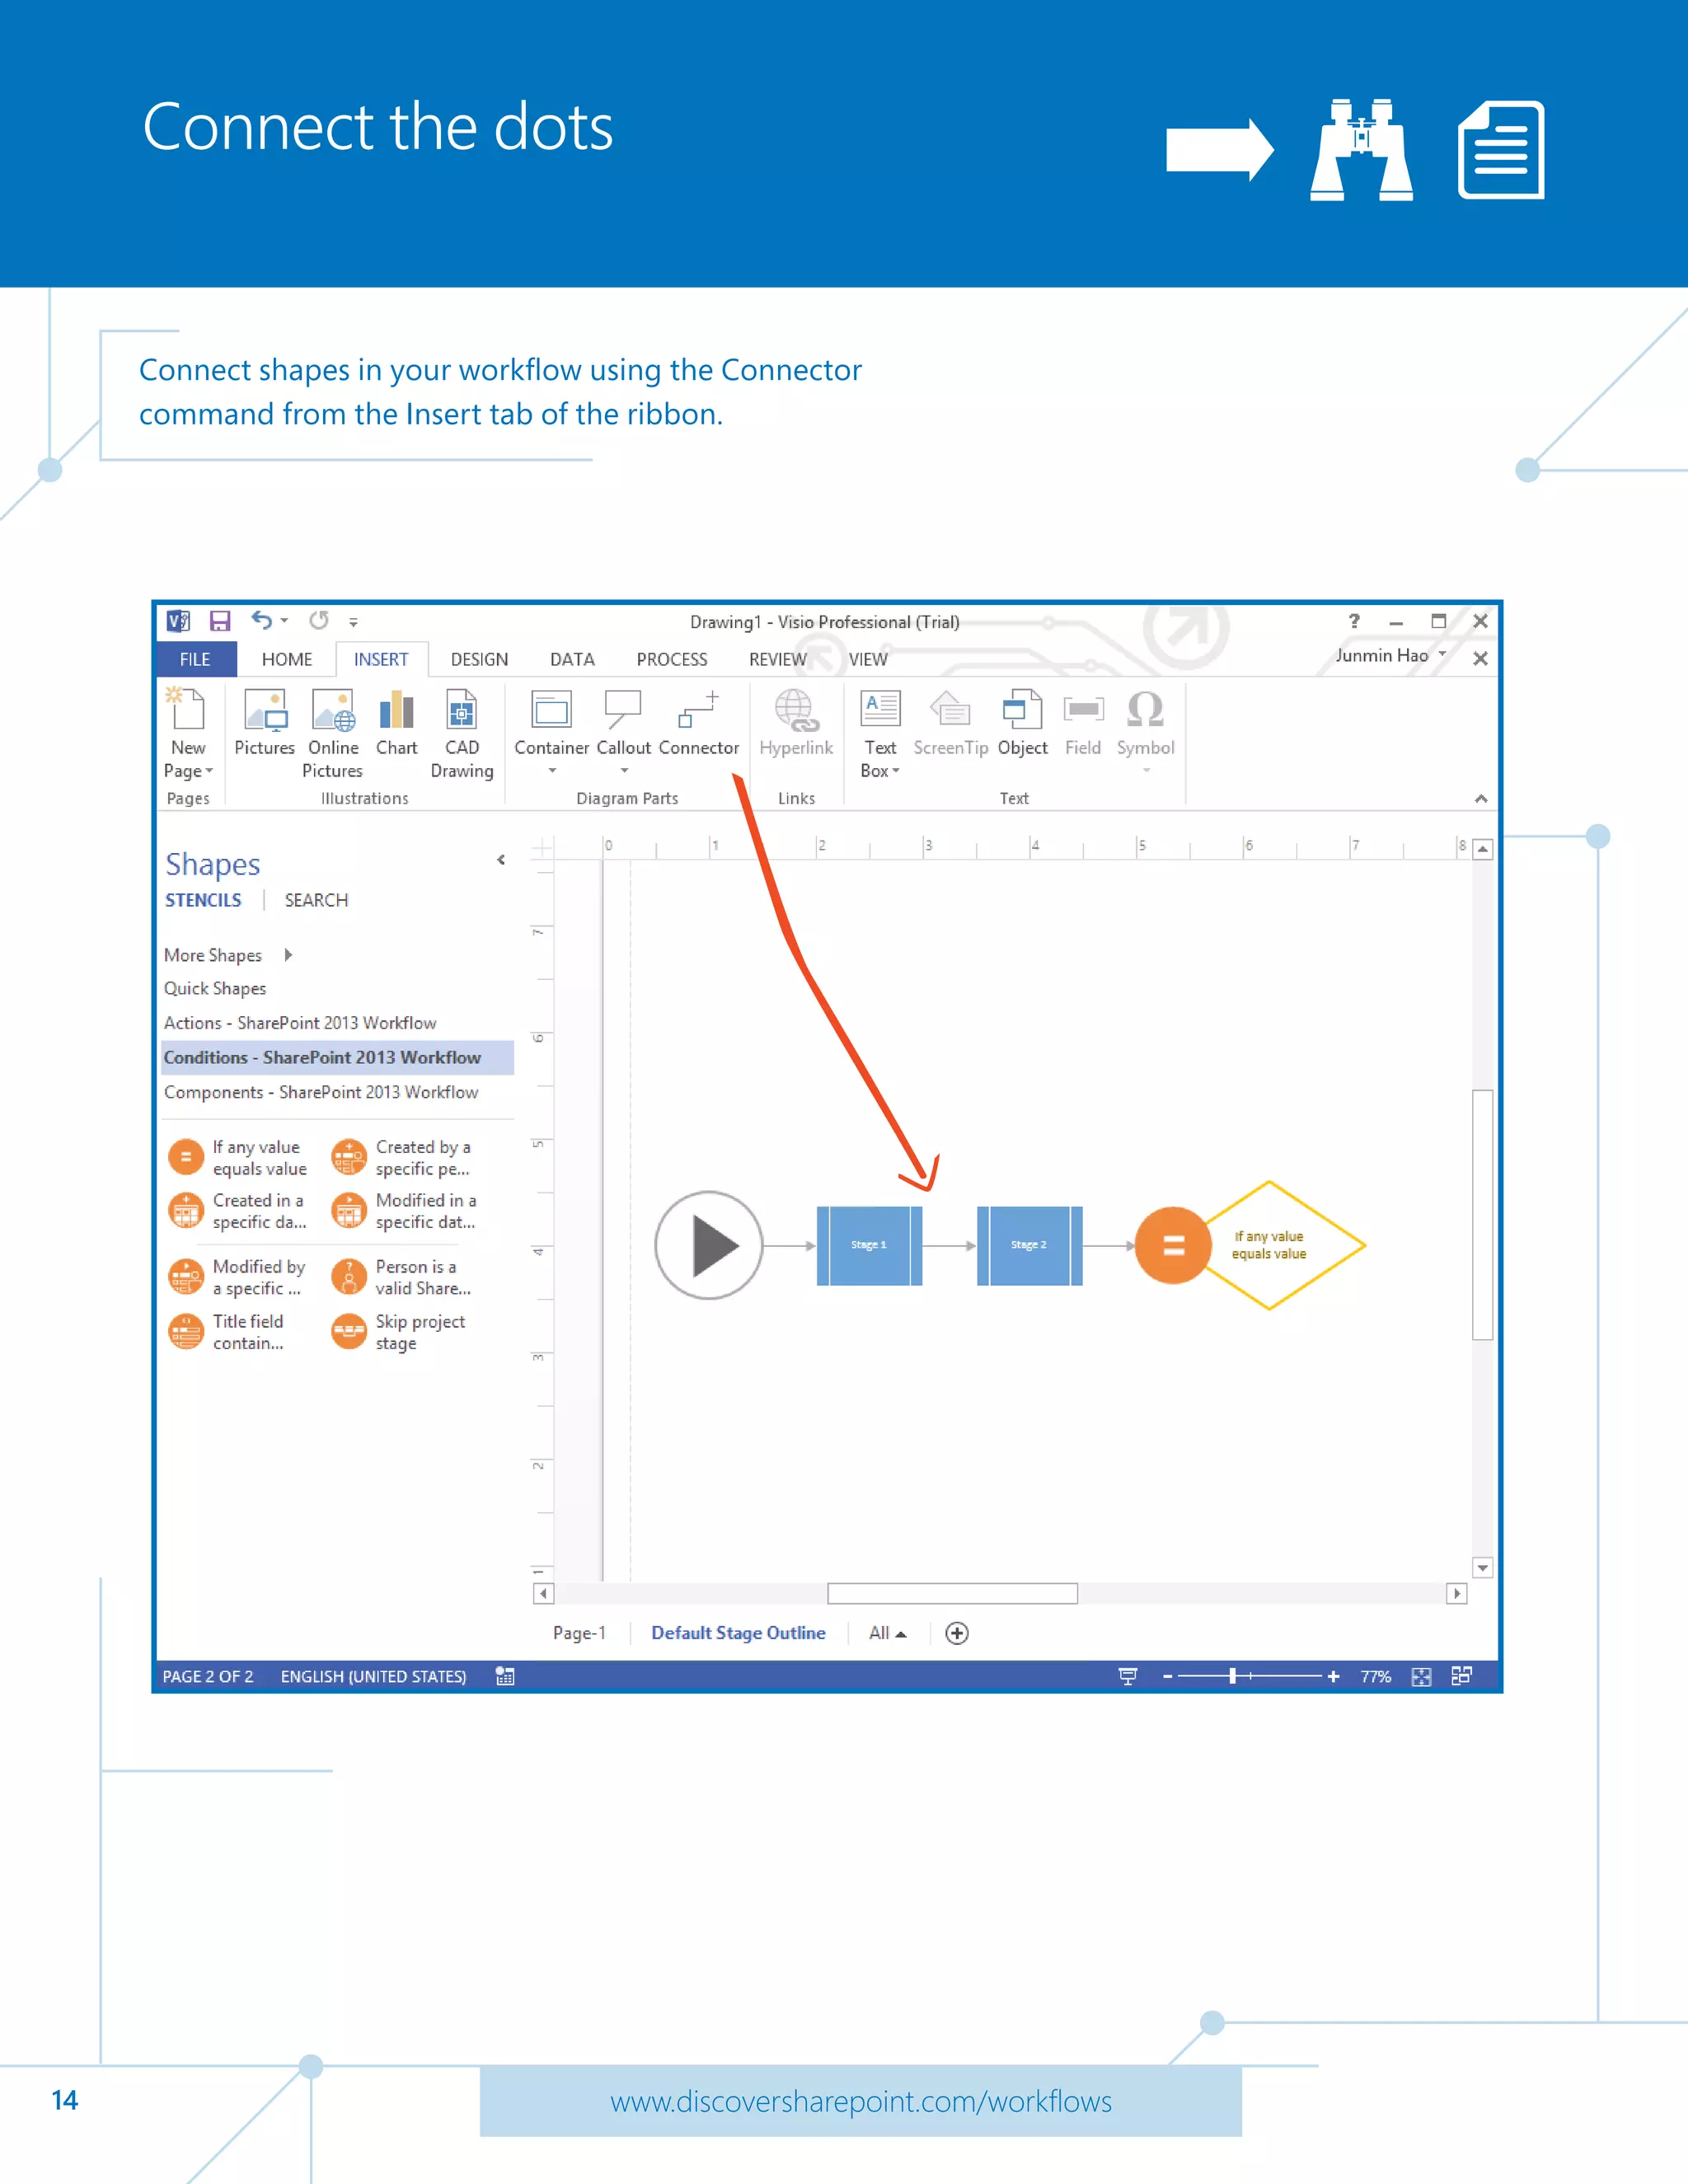Click the Visio Help question mark

click(x=1354, y=621)
